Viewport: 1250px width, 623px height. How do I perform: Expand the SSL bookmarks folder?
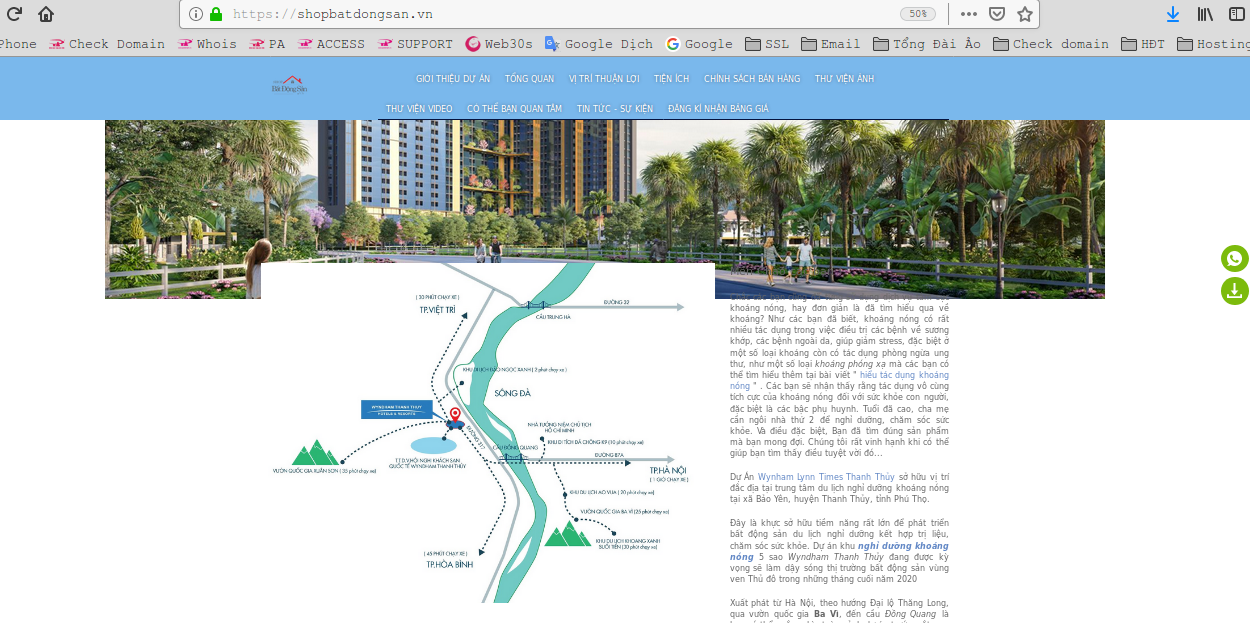coord(767,44)
